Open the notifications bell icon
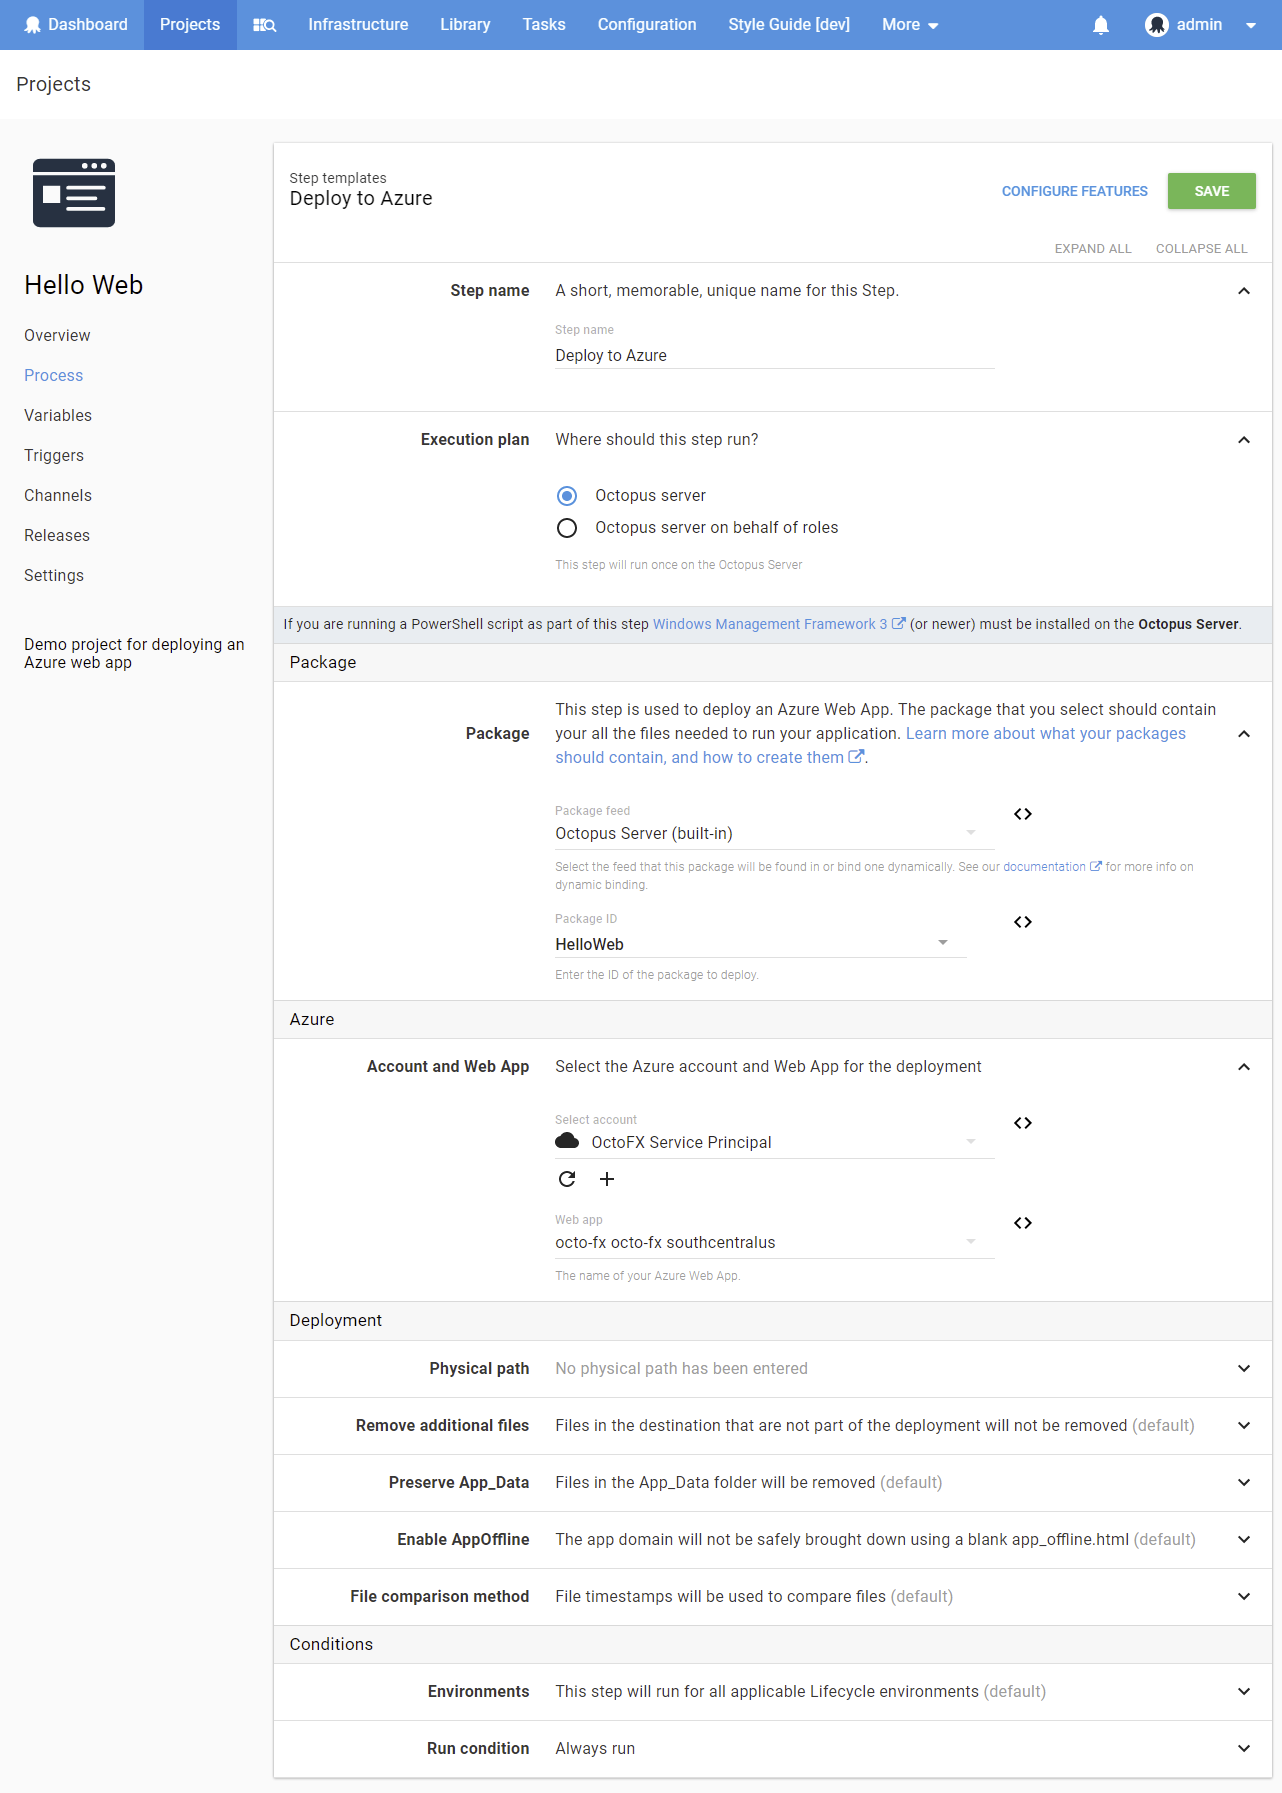The image size is (1282, 1793). tap(1101, 25)
